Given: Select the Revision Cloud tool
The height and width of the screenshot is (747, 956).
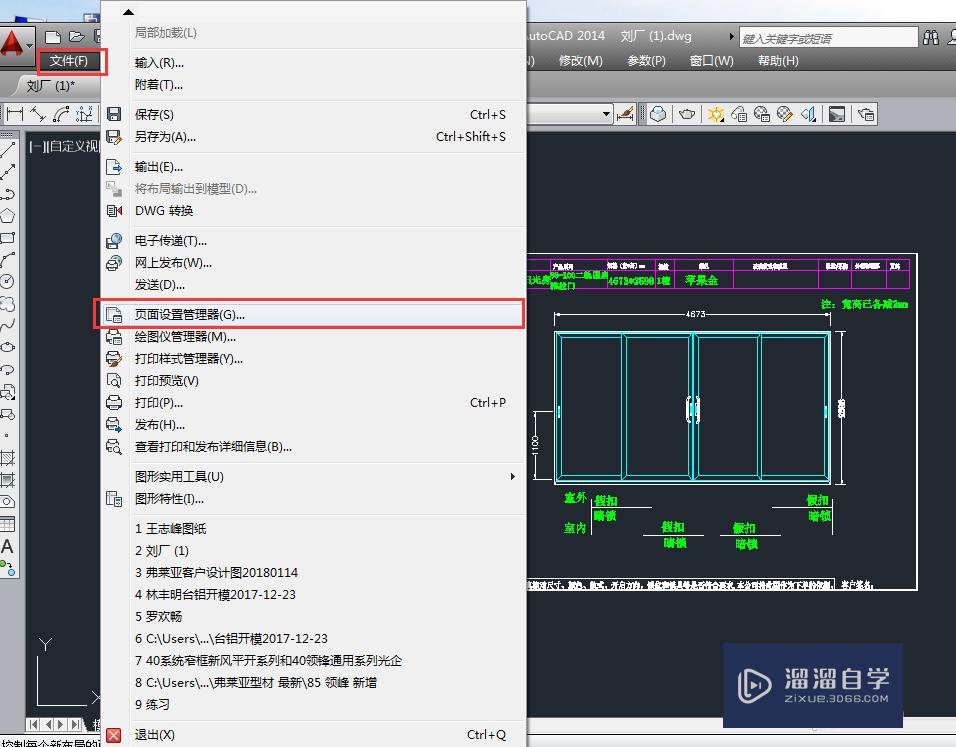Looking at the screenshot, I should pyautogui.click(x=8, y=304).
